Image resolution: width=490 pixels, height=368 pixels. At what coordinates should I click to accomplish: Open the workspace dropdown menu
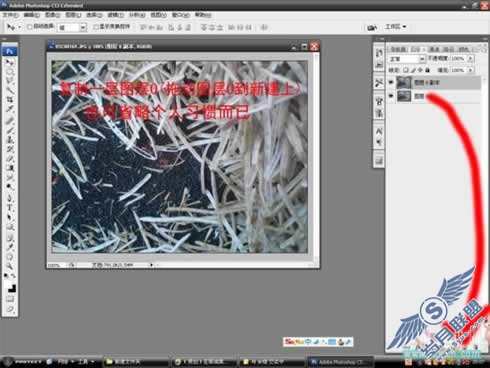396,26
